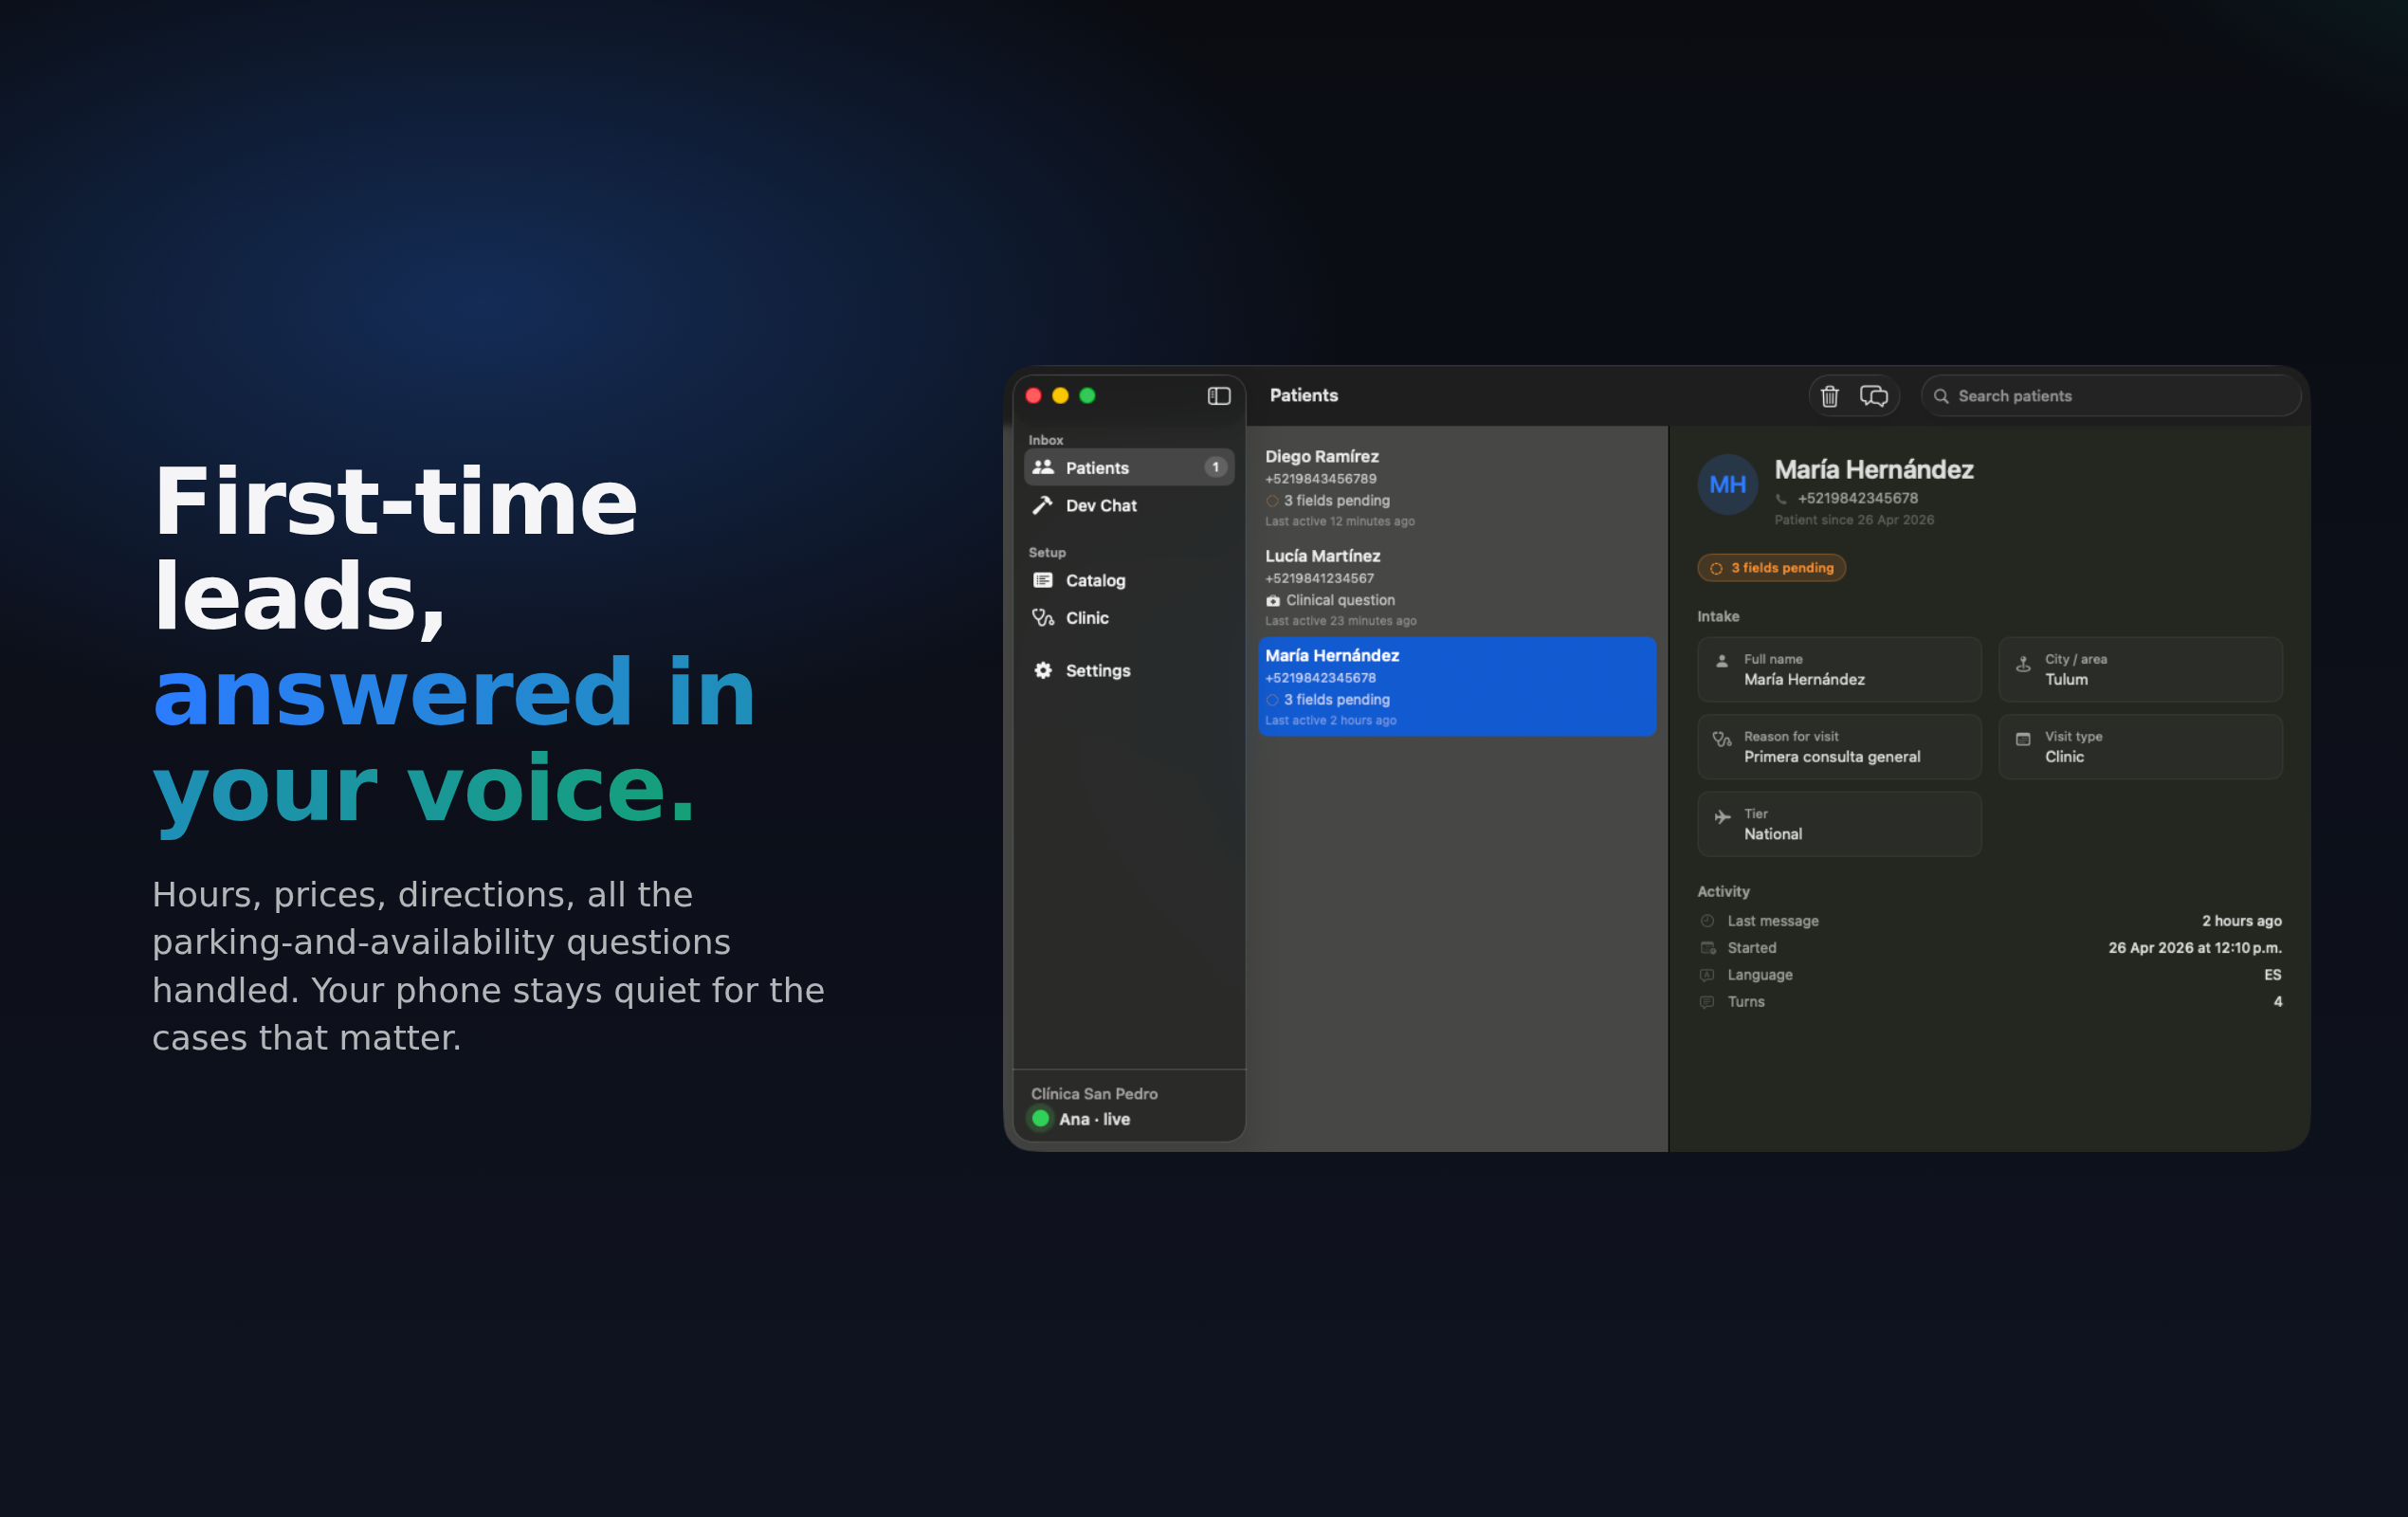
Task: Click the Visit type Clinic card
Action: [x=2139, y=747]
